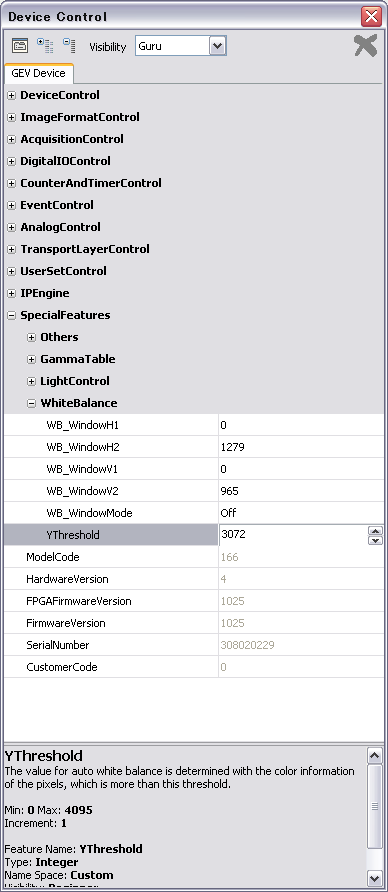Click the description pane scroll down arrow
The height and width of the screenshot is (892, 388).
pyautogui.click(x=374, y=877)
